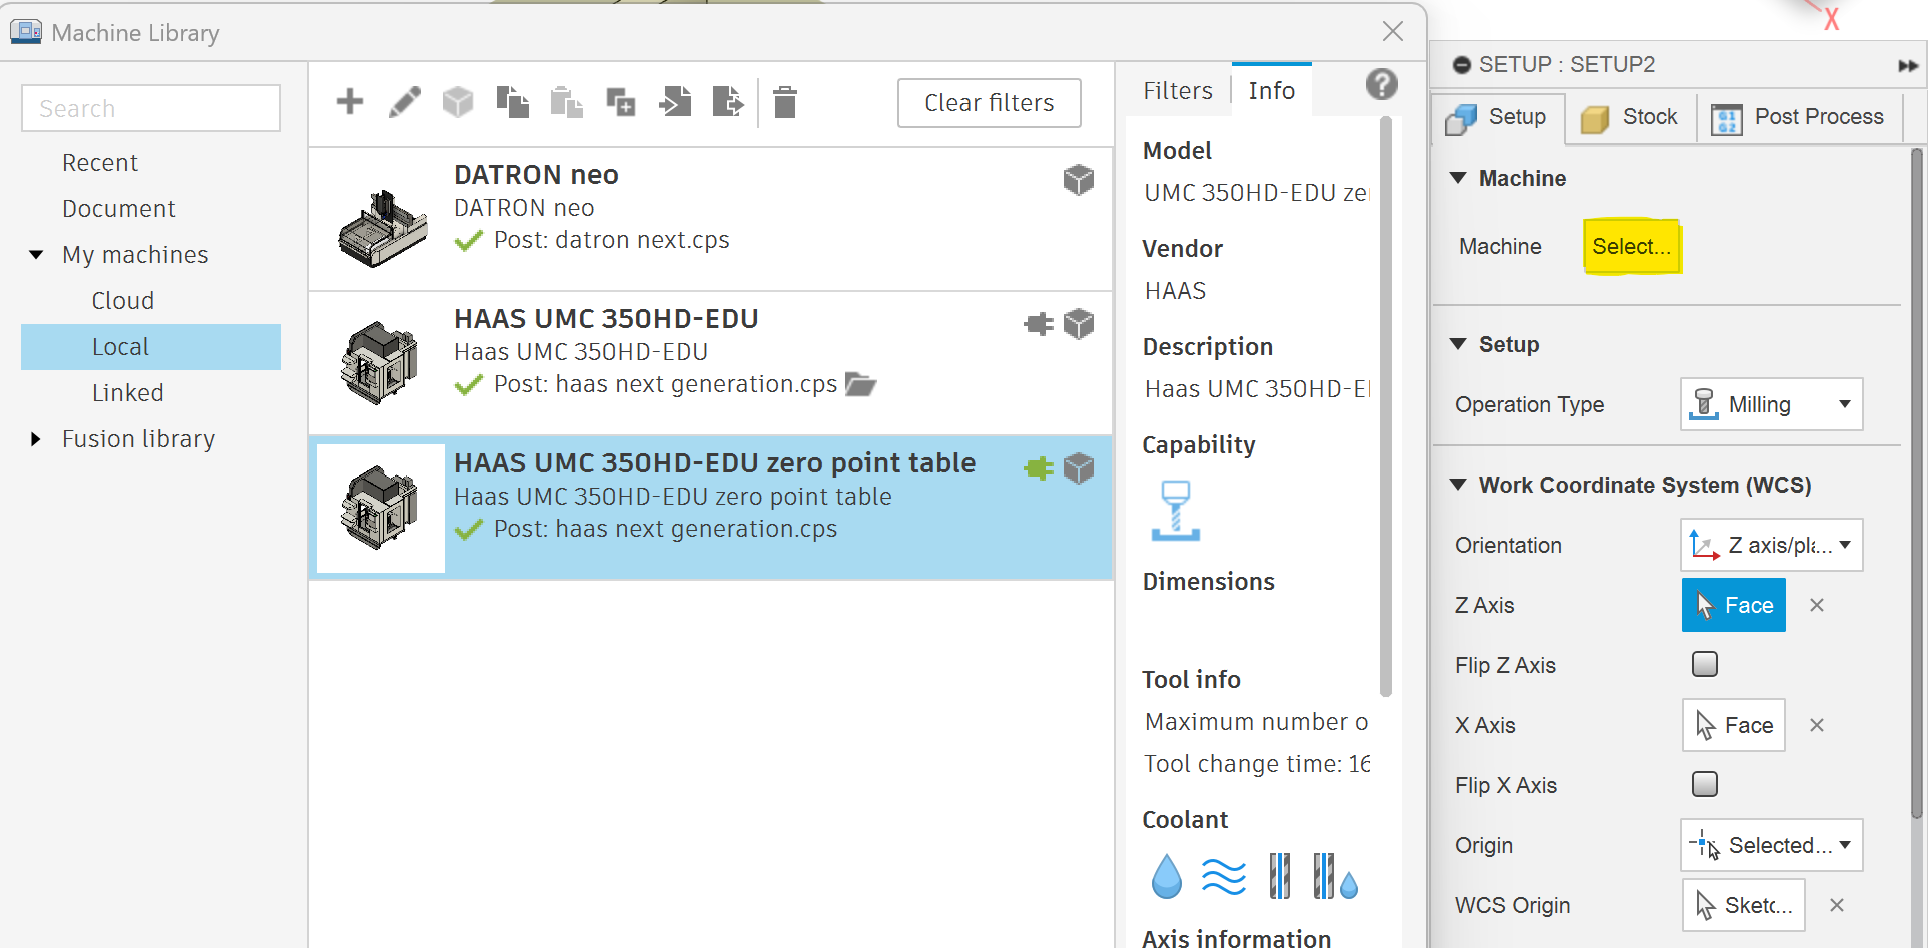Delete machine using the trash icon
The height and width of the screenshot is (948, 1928).
(785, 102)
